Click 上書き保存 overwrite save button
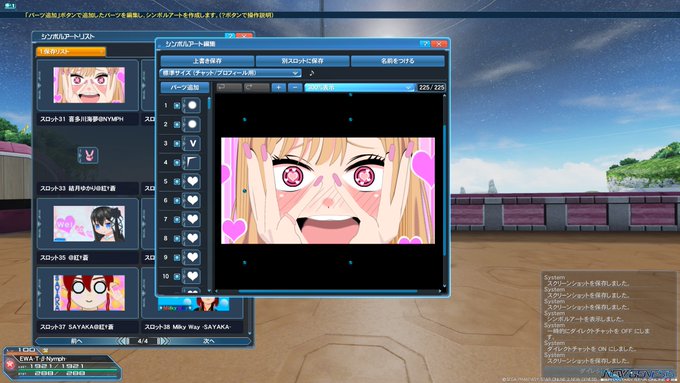680x383 pixels. 207,61
